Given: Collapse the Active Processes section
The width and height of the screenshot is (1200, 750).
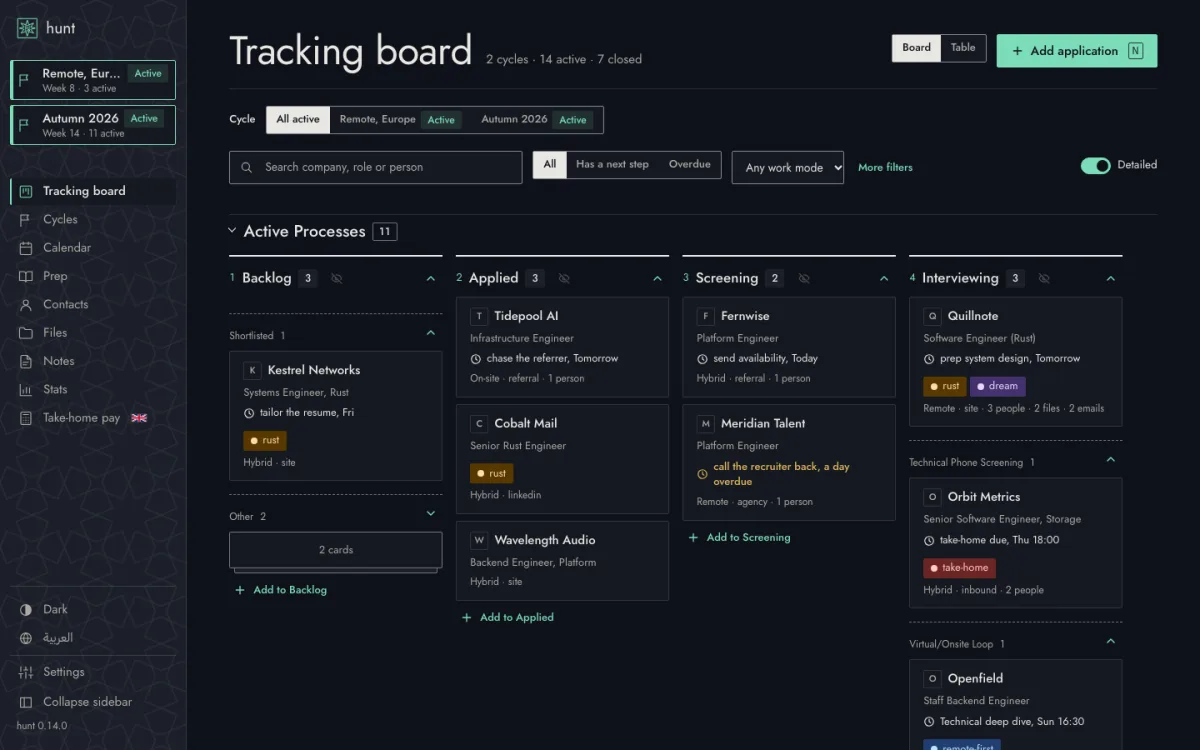Looking at the screenshot, I should pos(233,231).
